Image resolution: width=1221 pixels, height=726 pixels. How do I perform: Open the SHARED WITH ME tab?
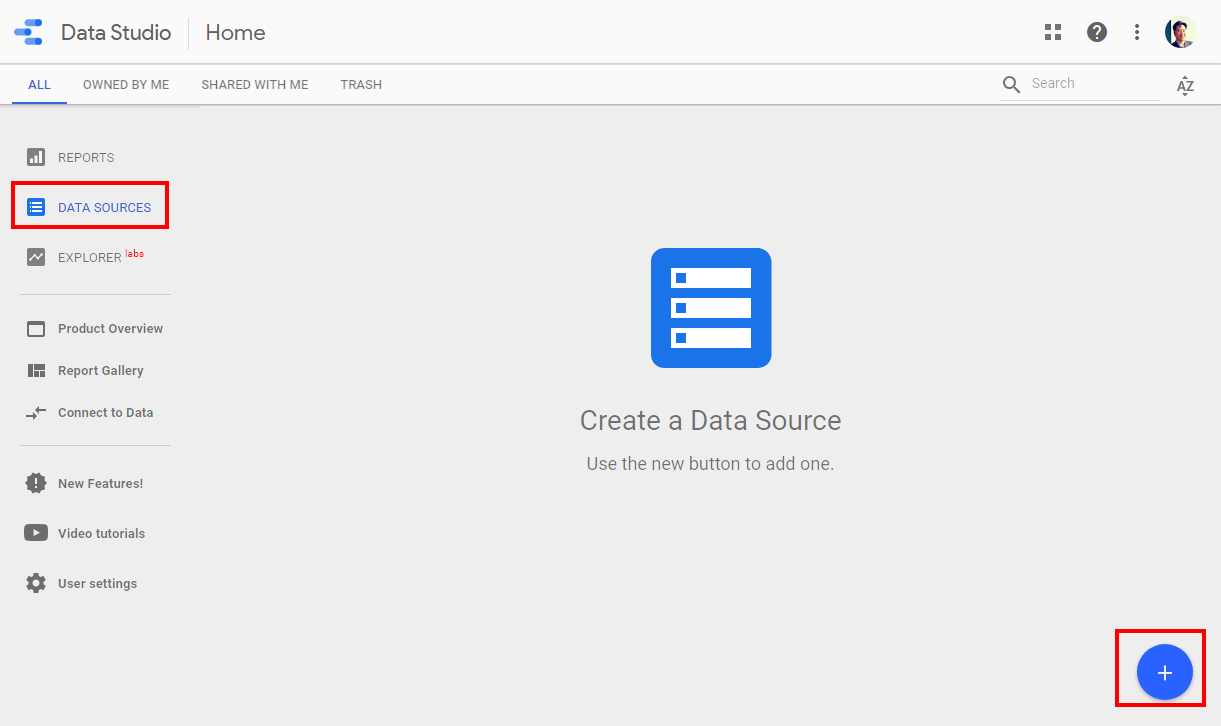(x=254, y=85)
